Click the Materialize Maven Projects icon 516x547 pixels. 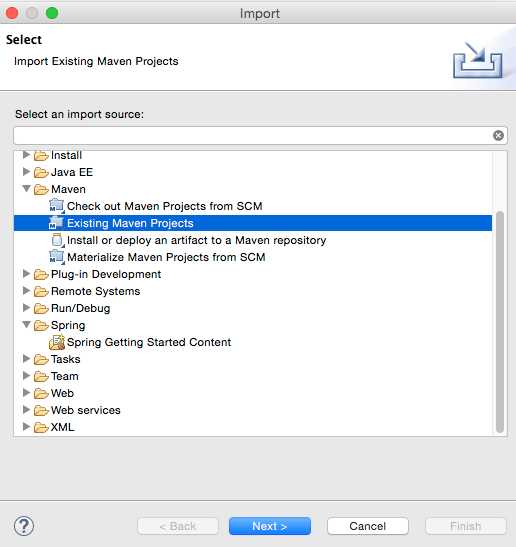[57, 257]
